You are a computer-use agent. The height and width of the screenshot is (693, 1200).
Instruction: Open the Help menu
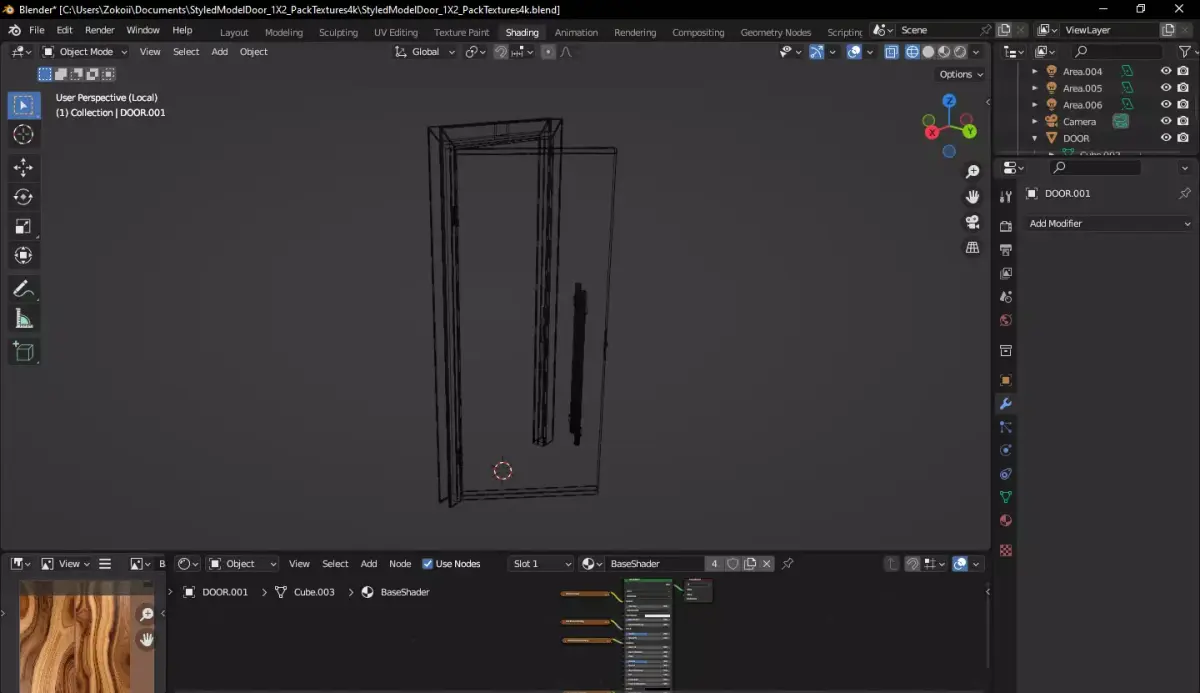[182, 31]
